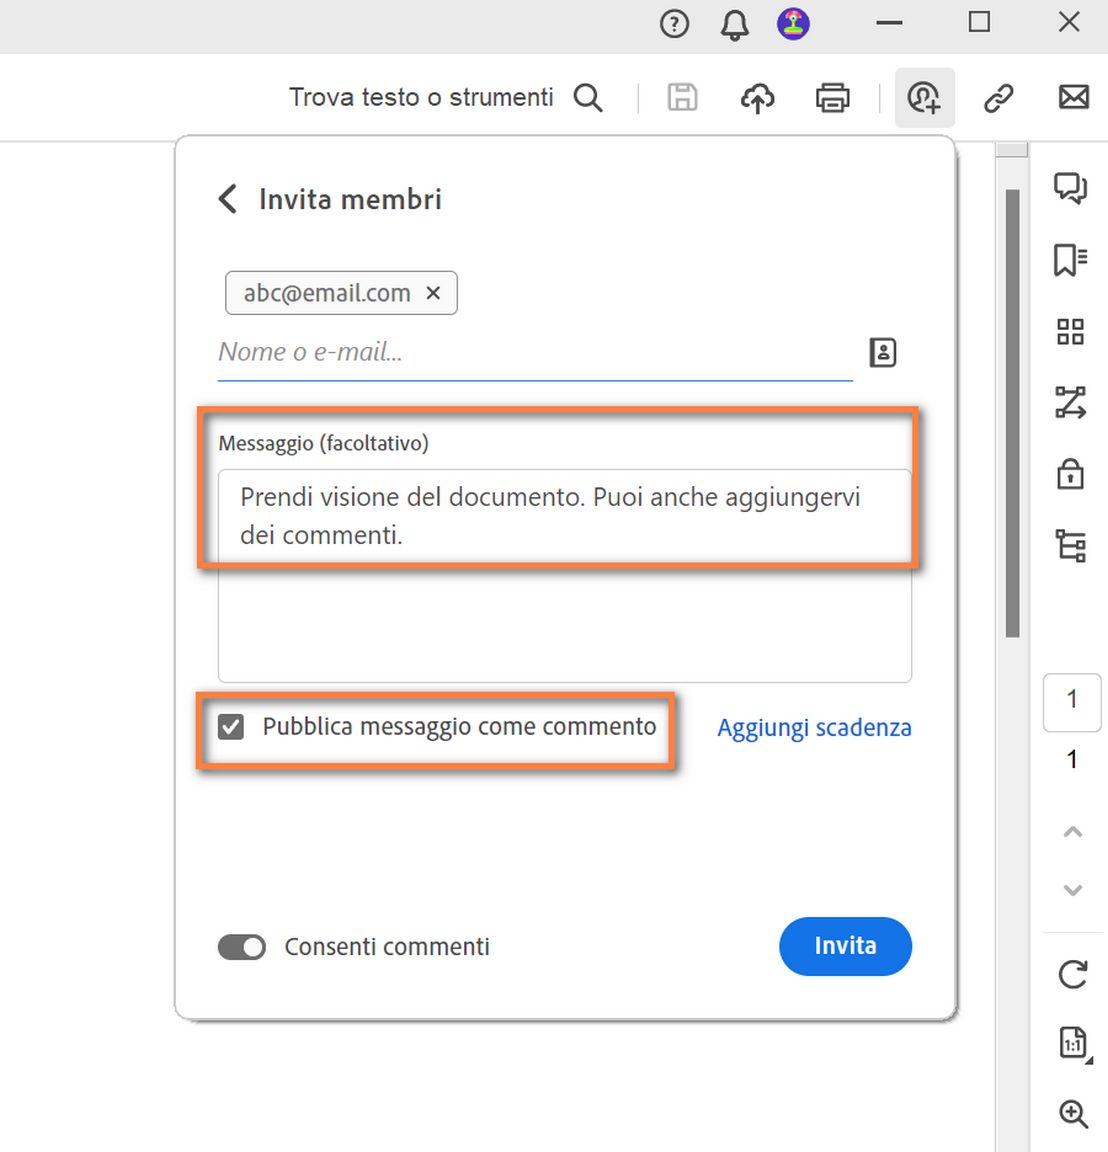Go back from the Invita membri panel

click(x=226, y=198)
